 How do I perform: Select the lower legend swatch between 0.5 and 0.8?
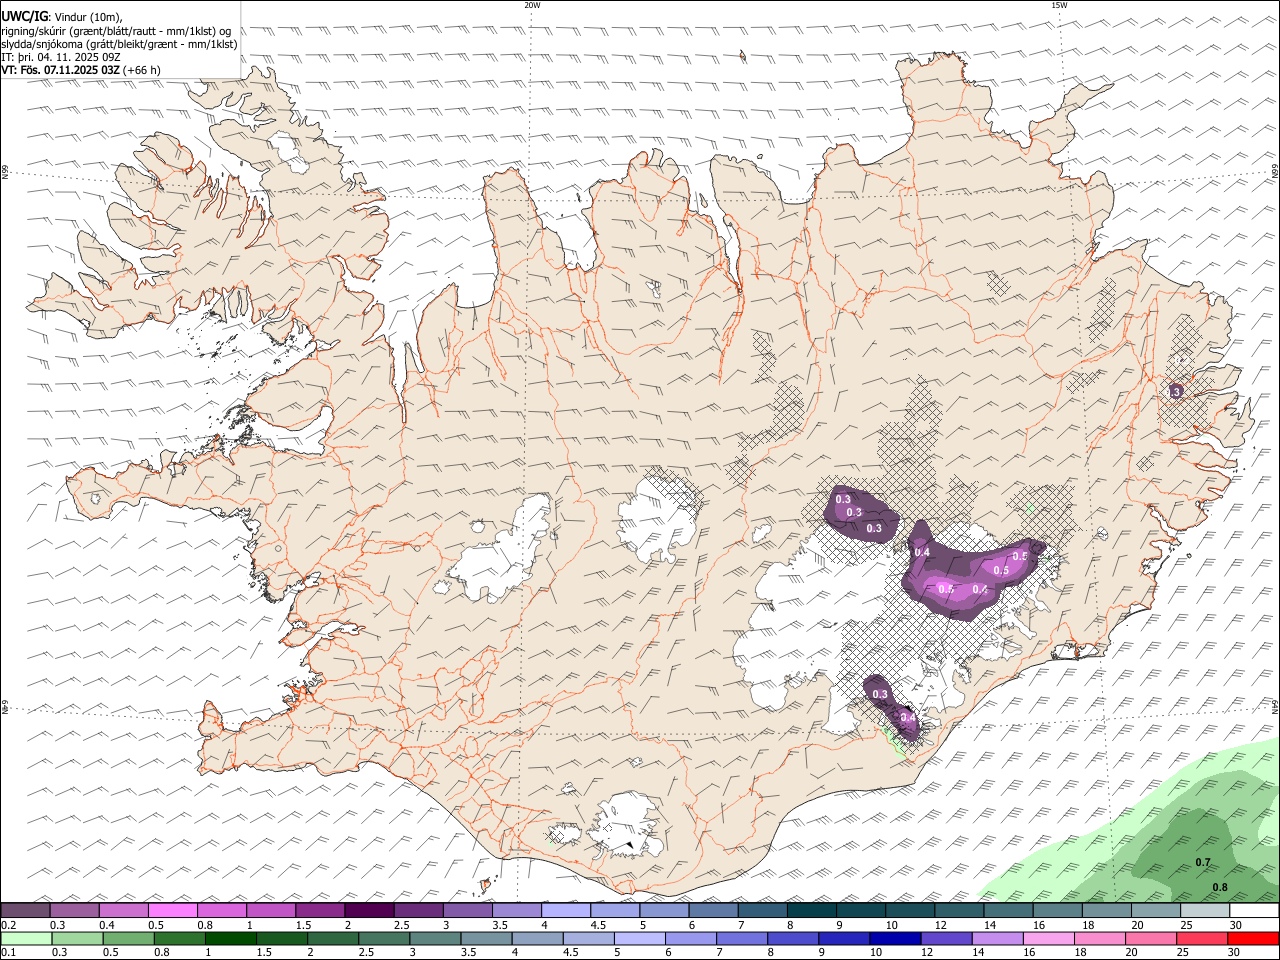[x=129, y=939]
